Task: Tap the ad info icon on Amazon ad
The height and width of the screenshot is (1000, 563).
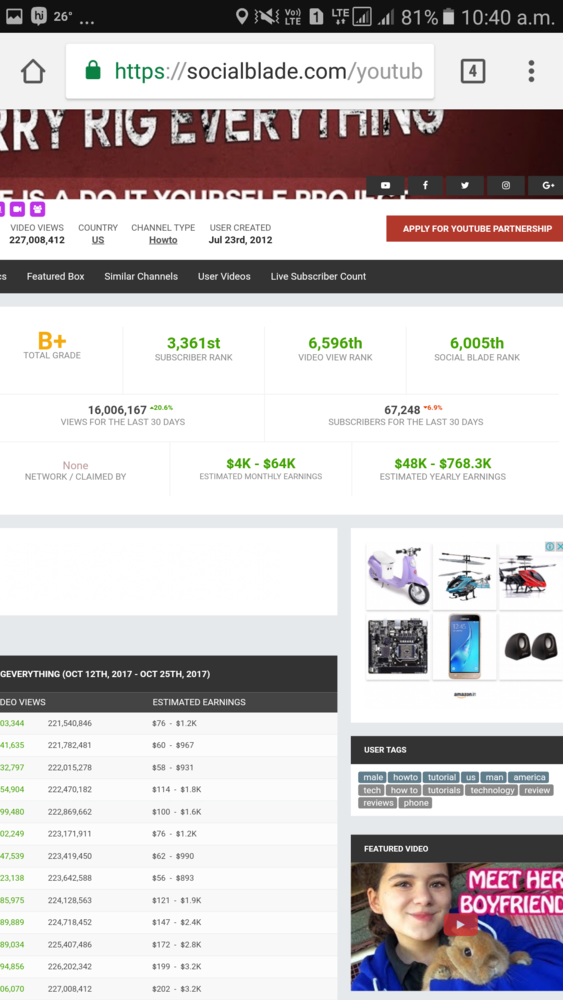Action: click(550, 547)
